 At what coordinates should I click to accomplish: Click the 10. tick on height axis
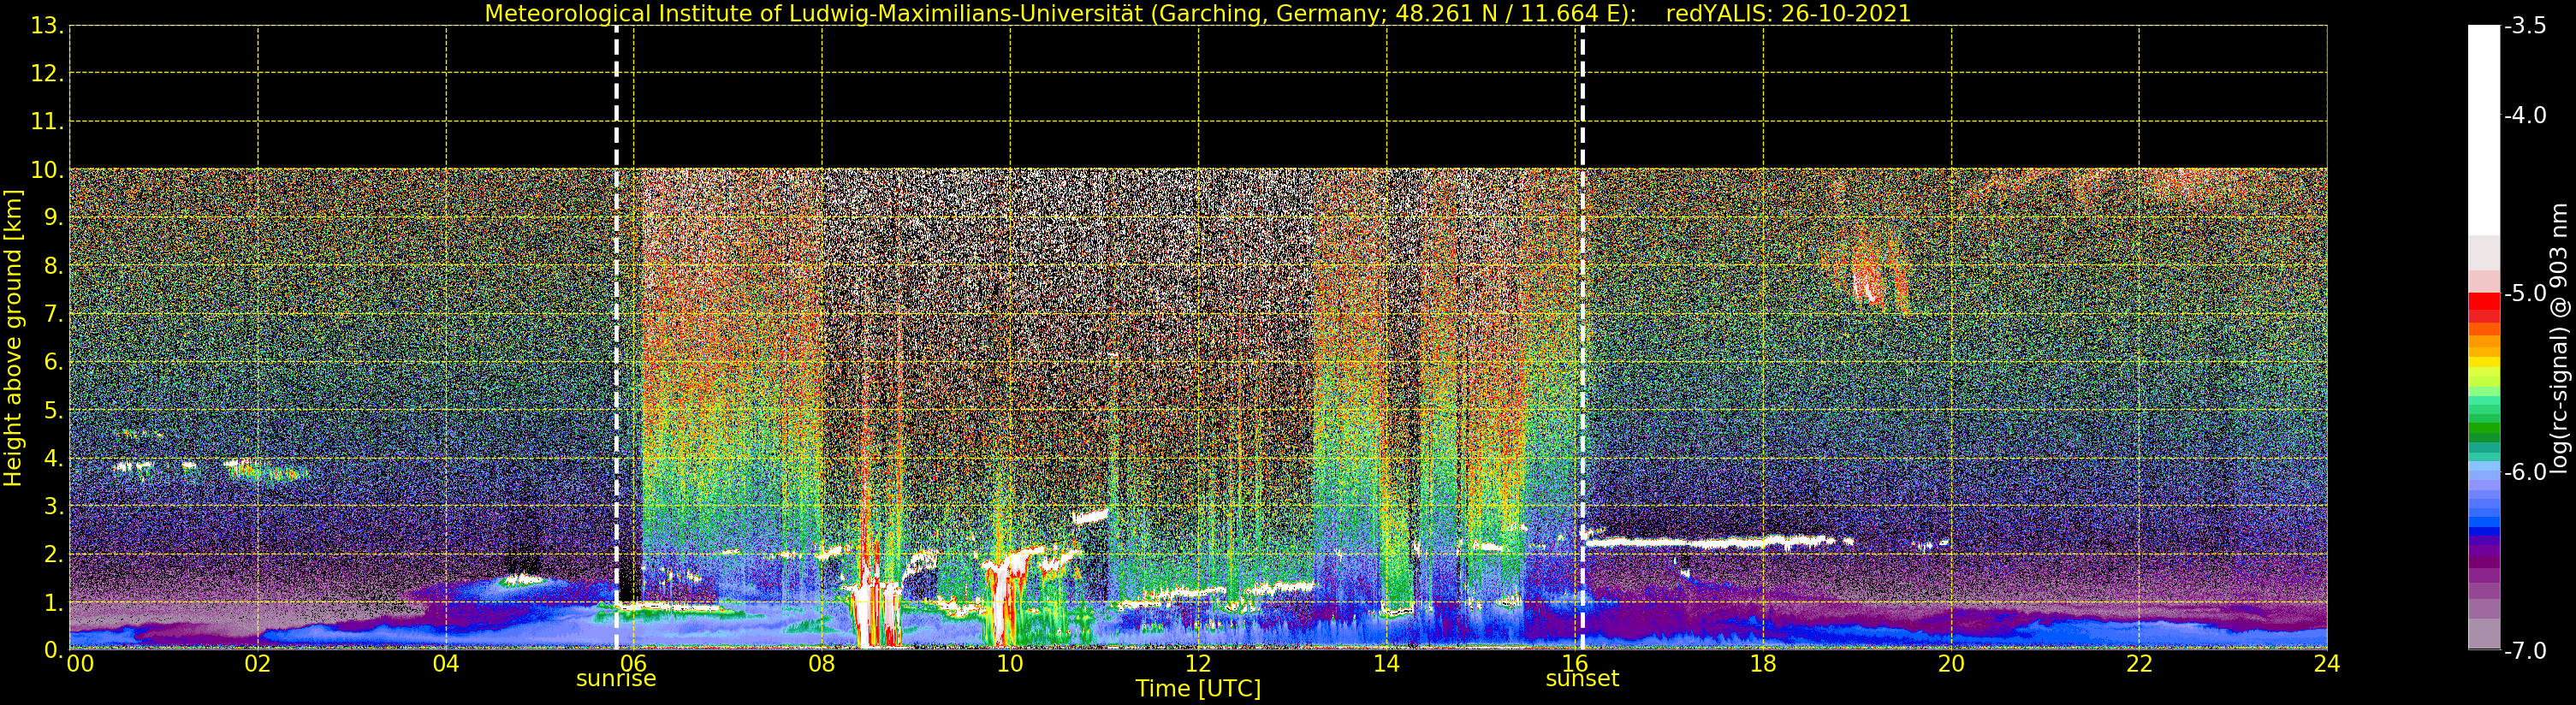pos(46,170)
